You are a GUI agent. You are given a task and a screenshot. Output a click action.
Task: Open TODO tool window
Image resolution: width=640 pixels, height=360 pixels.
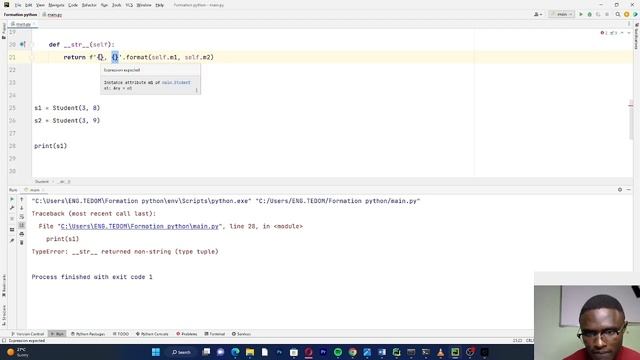(x=121, y=334)
